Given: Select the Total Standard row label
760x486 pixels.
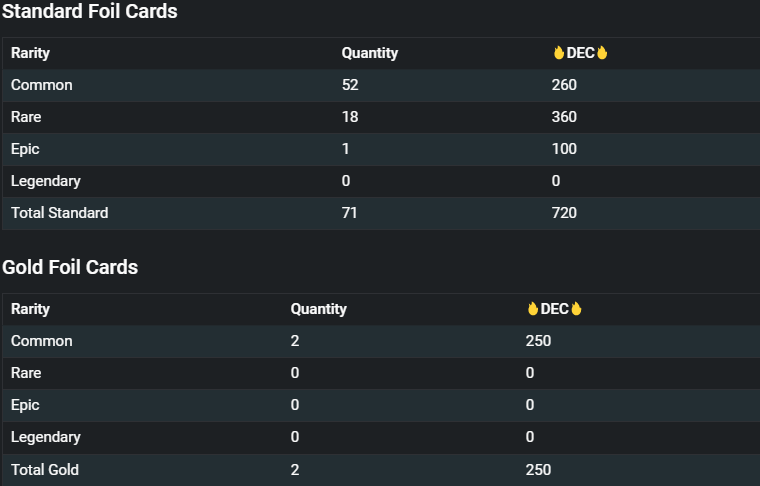Looking at the screenshot, I should click(59, 213).
